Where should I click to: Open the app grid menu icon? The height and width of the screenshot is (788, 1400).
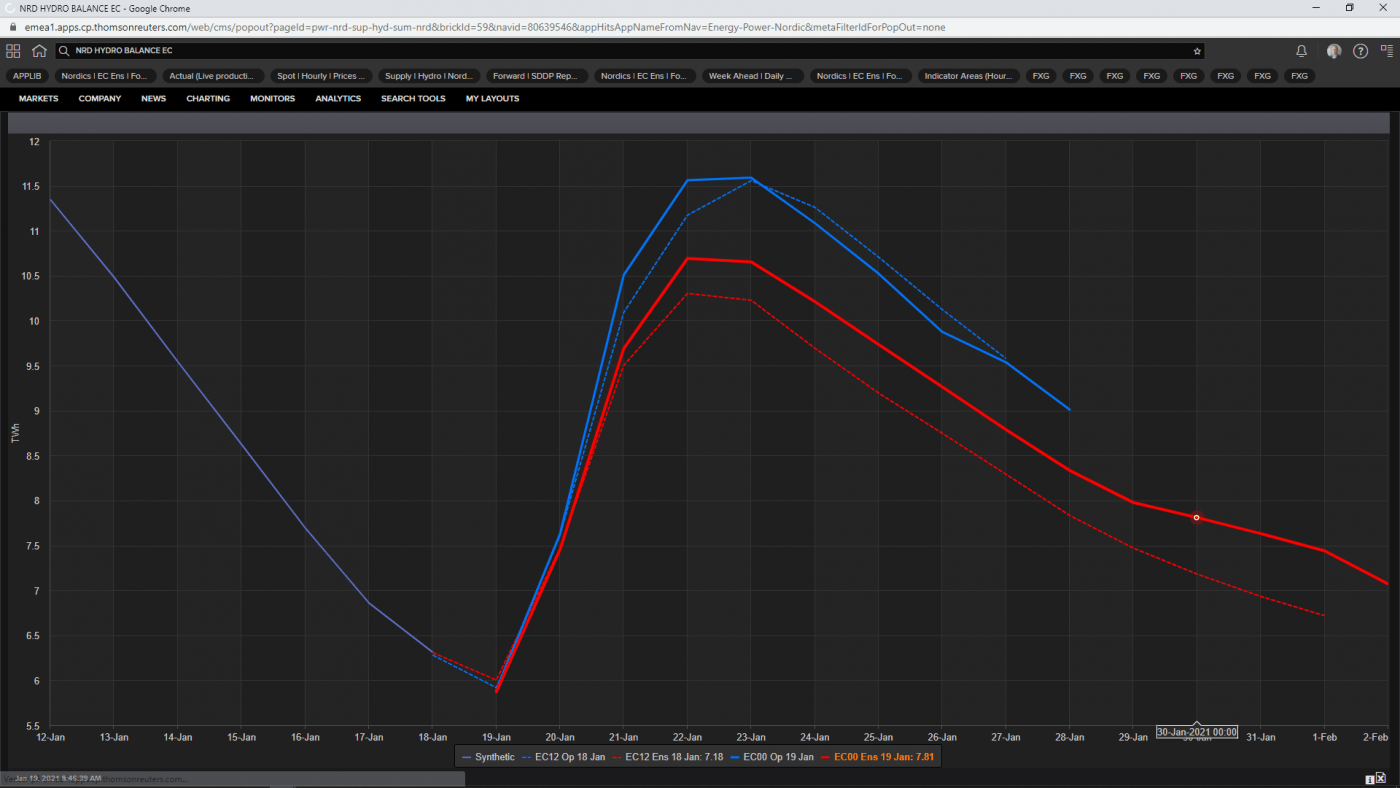(x=13, y=51)
